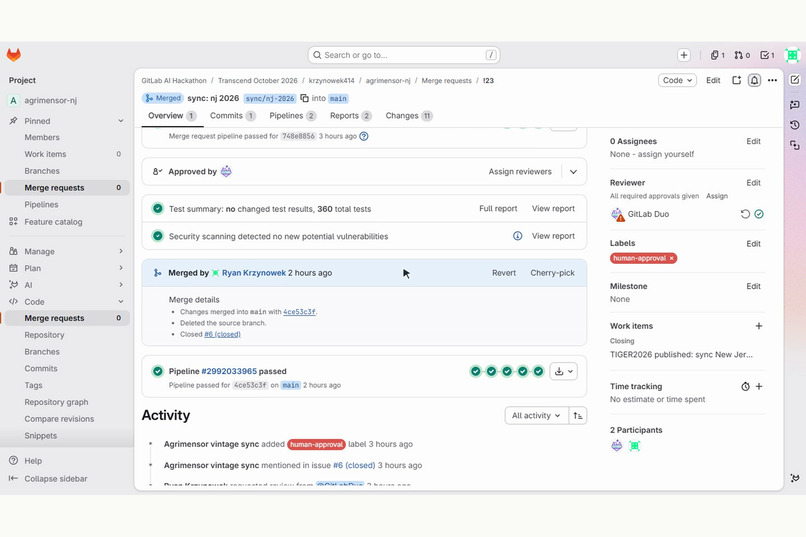Open pipeline #2992033965 link
This screenshot has width=806, height=537.
click(x=229, y=371)
